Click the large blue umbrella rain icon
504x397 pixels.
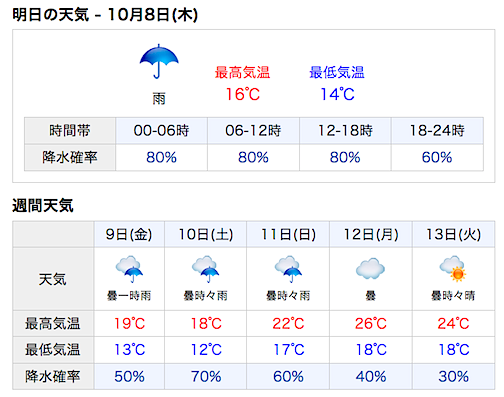coord(159,61)
